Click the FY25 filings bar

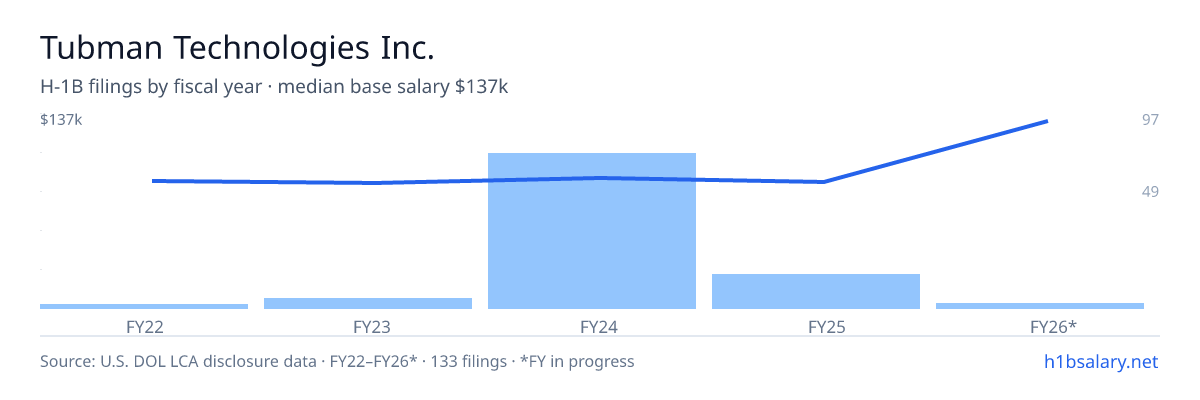(816, 291)
